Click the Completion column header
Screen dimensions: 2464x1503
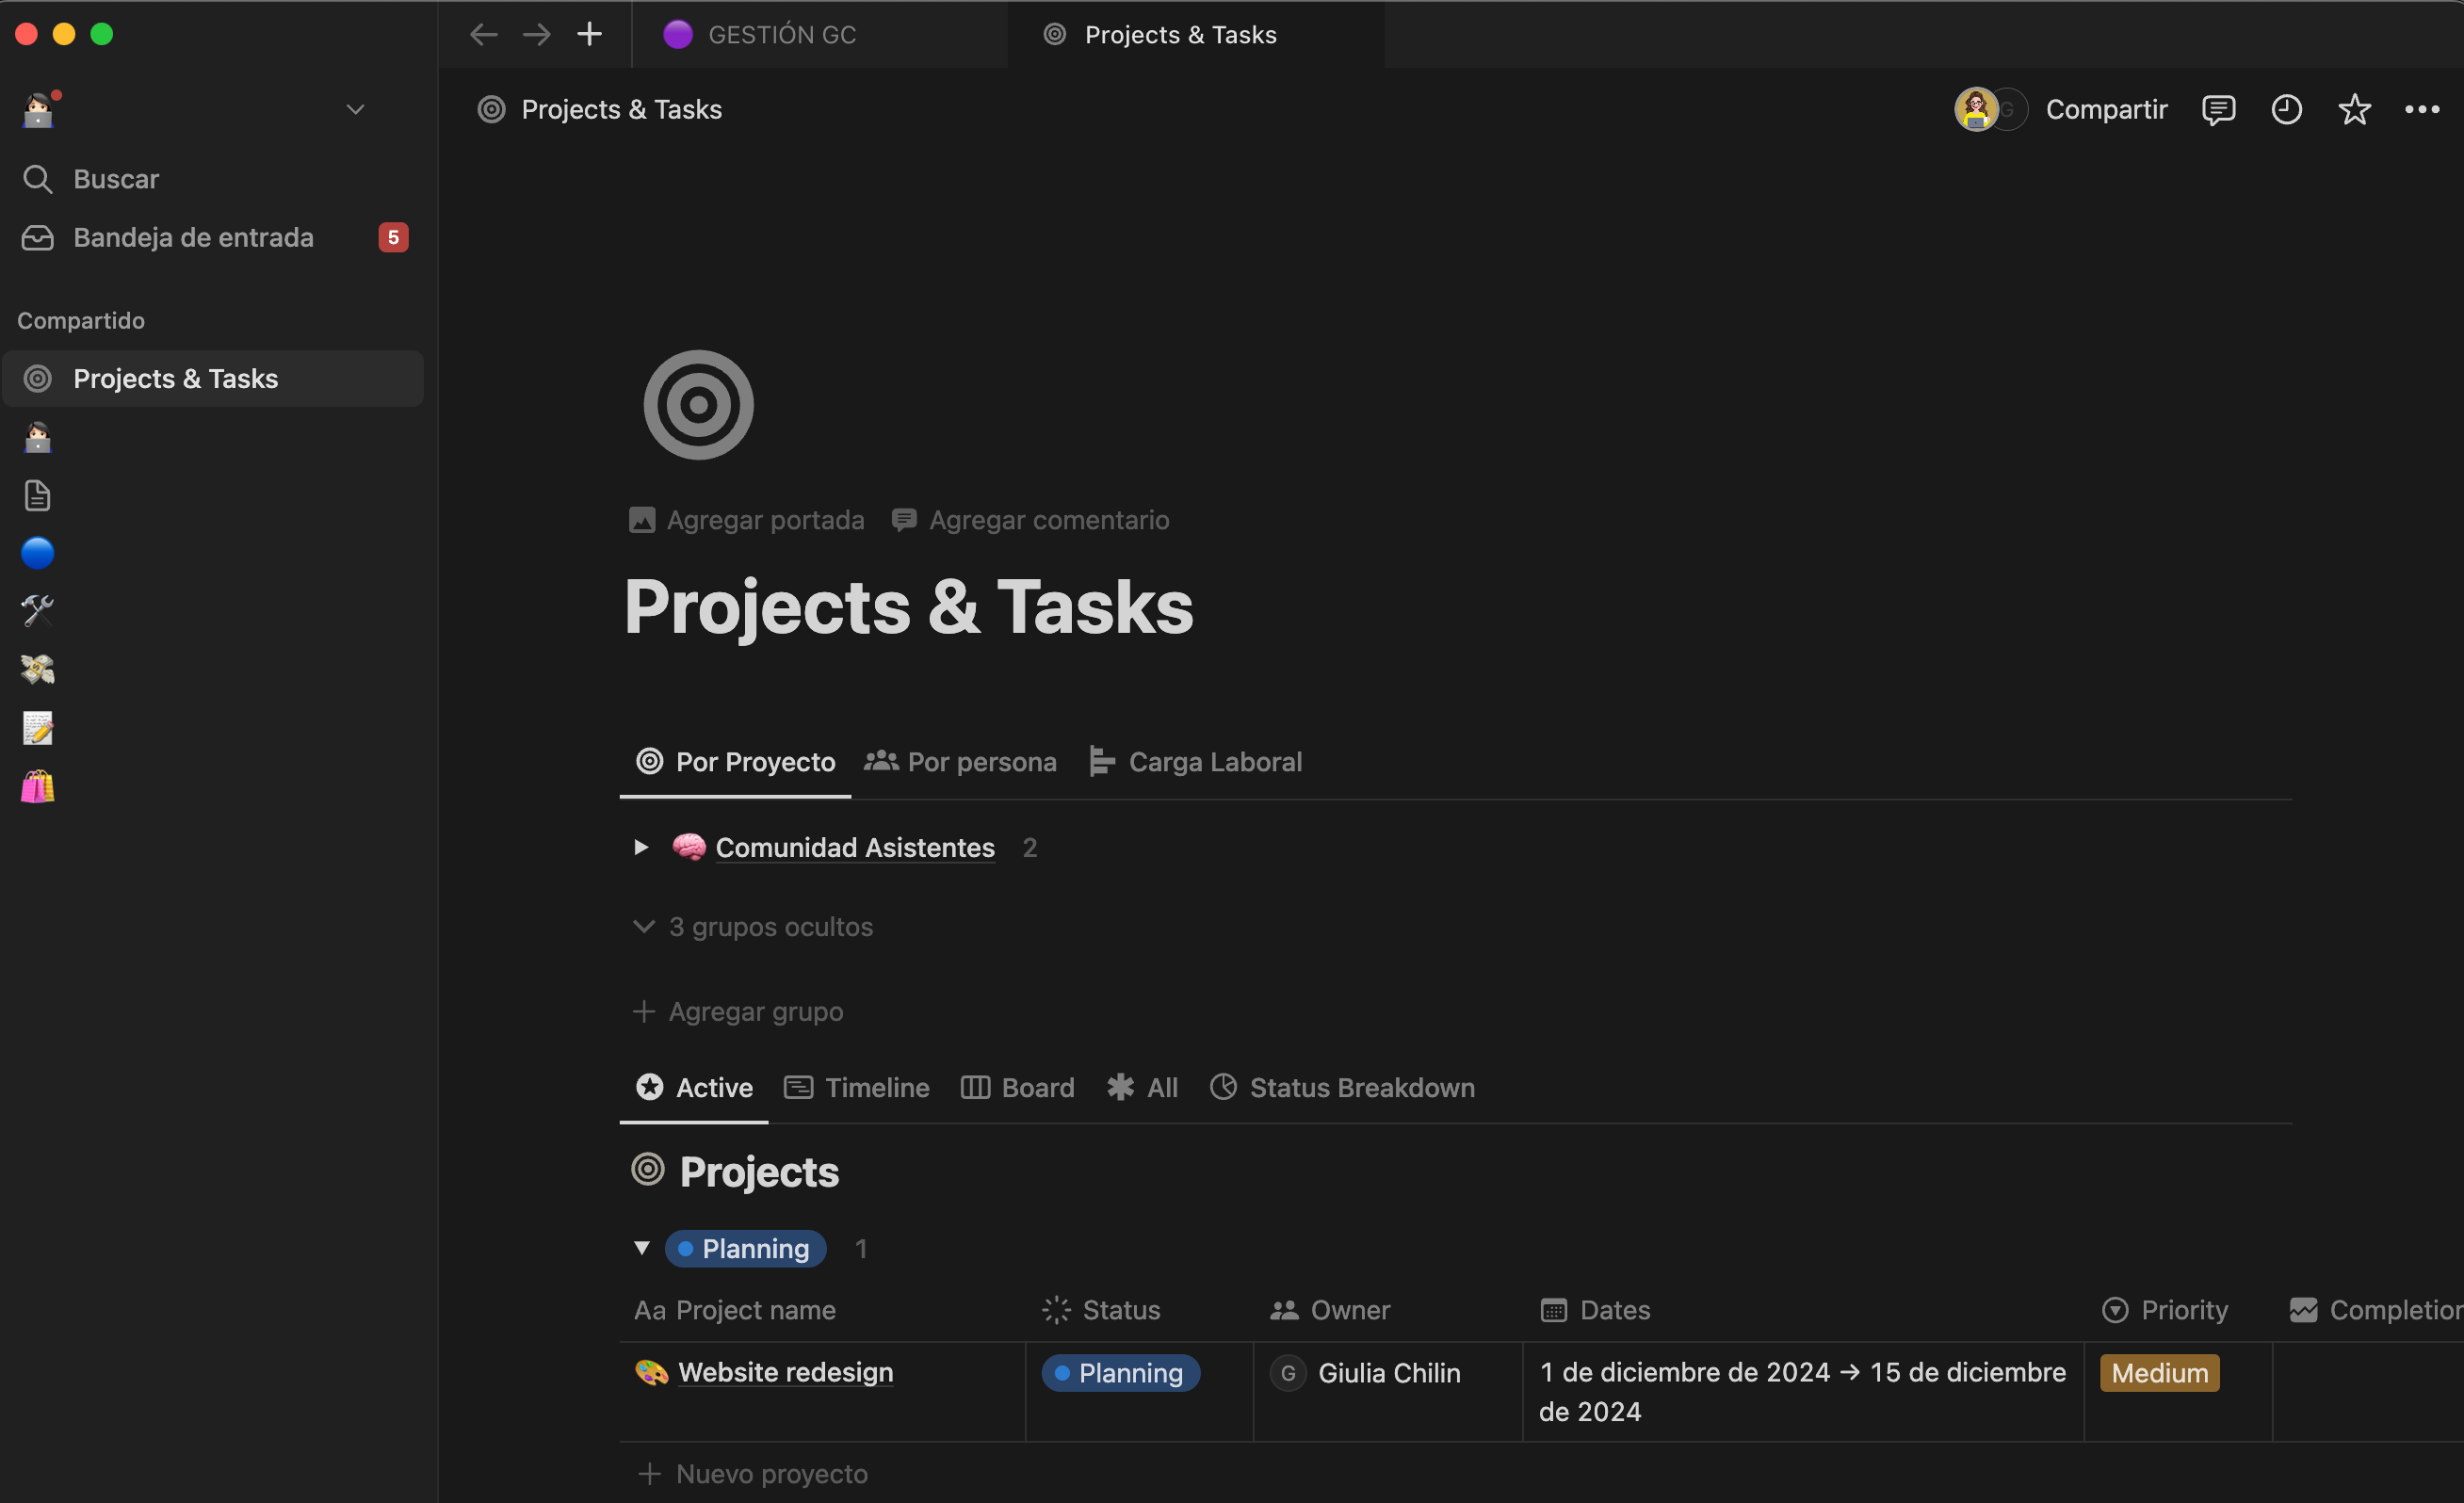coord(2375,1310)
